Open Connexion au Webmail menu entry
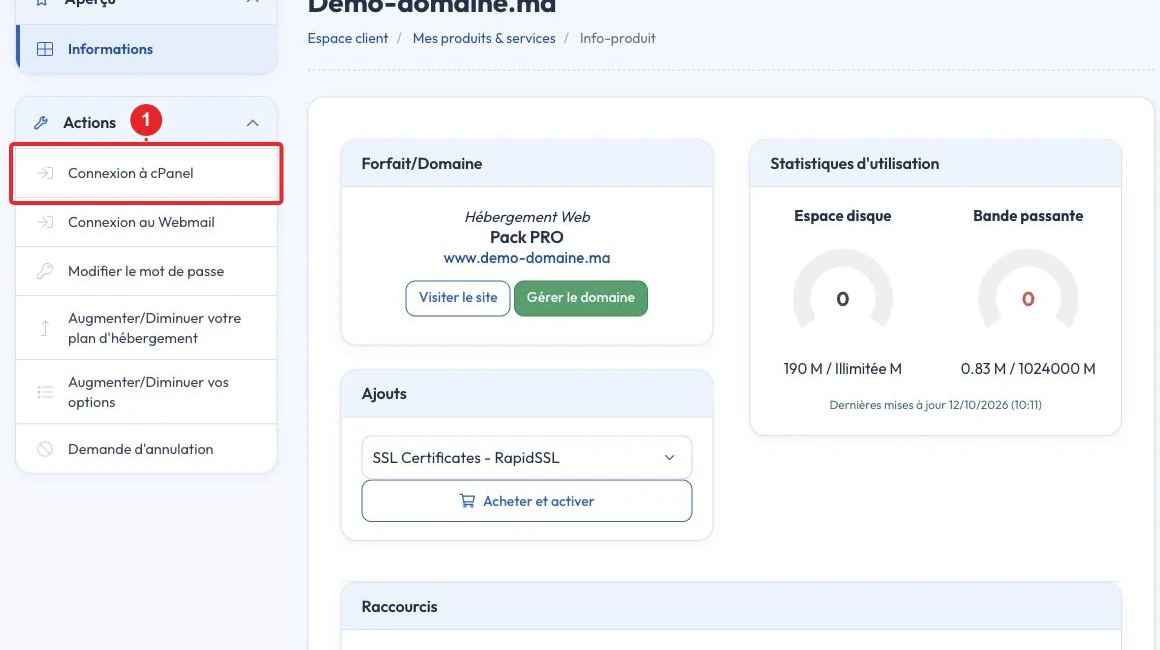 [146, 222]
